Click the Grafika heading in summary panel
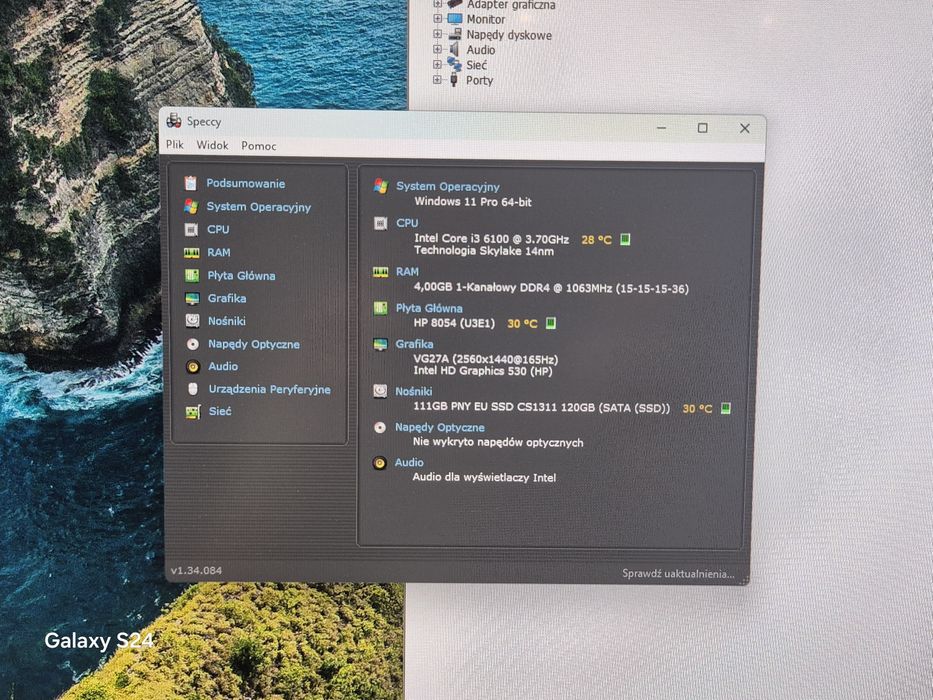933x700 pixels. pos(415,344)
